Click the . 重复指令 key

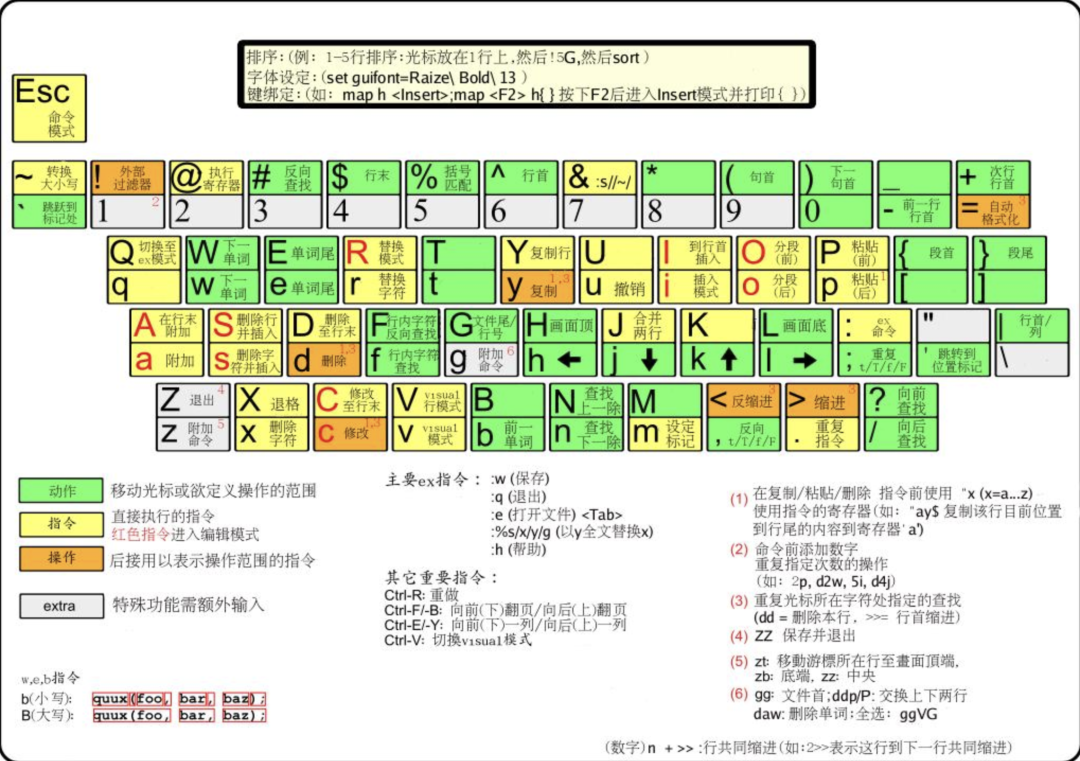[x=822, y=435]
